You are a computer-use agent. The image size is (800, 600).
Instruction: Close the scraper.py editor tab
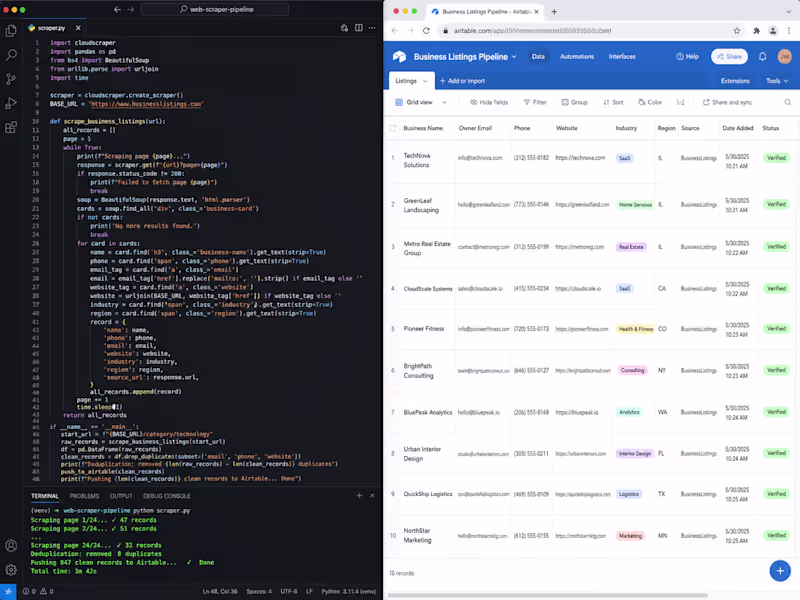pos(78,28)
